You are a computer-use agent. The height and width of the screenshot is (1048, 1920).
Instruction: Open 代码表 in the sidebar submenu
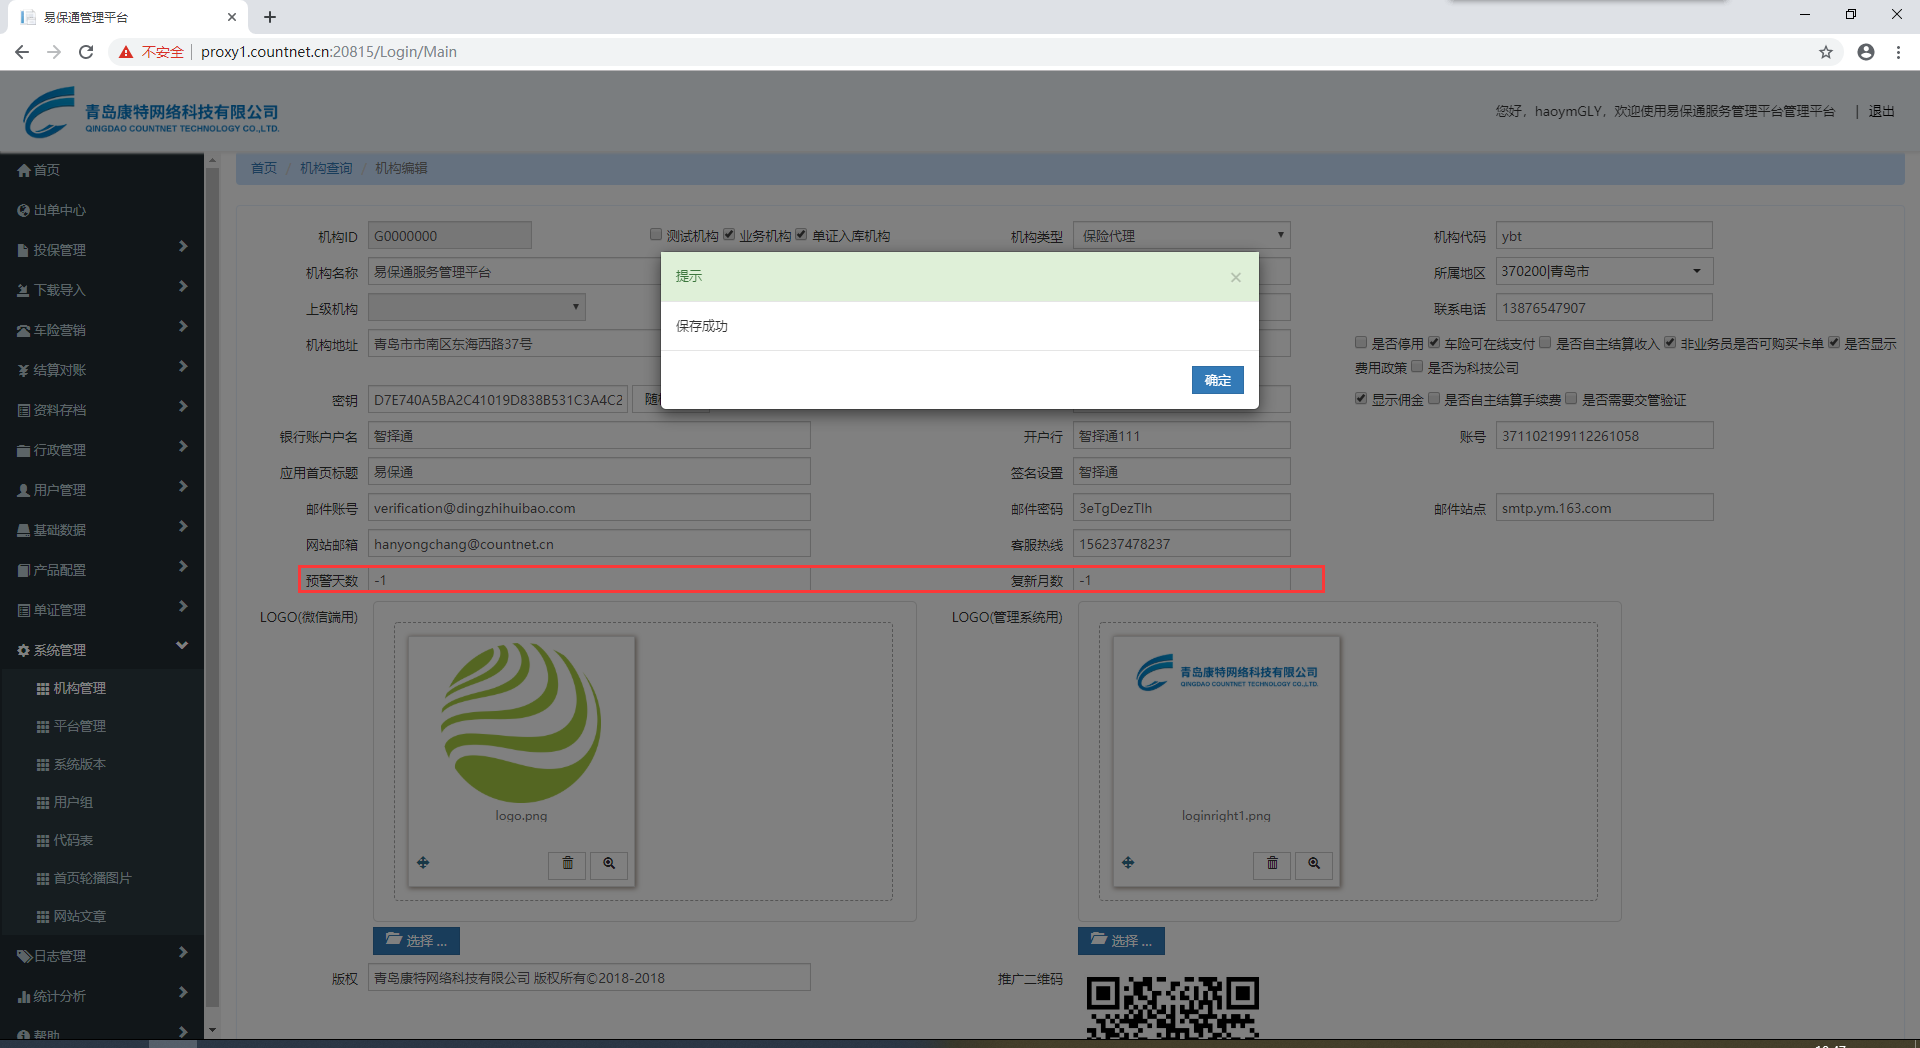pos(73,841)
